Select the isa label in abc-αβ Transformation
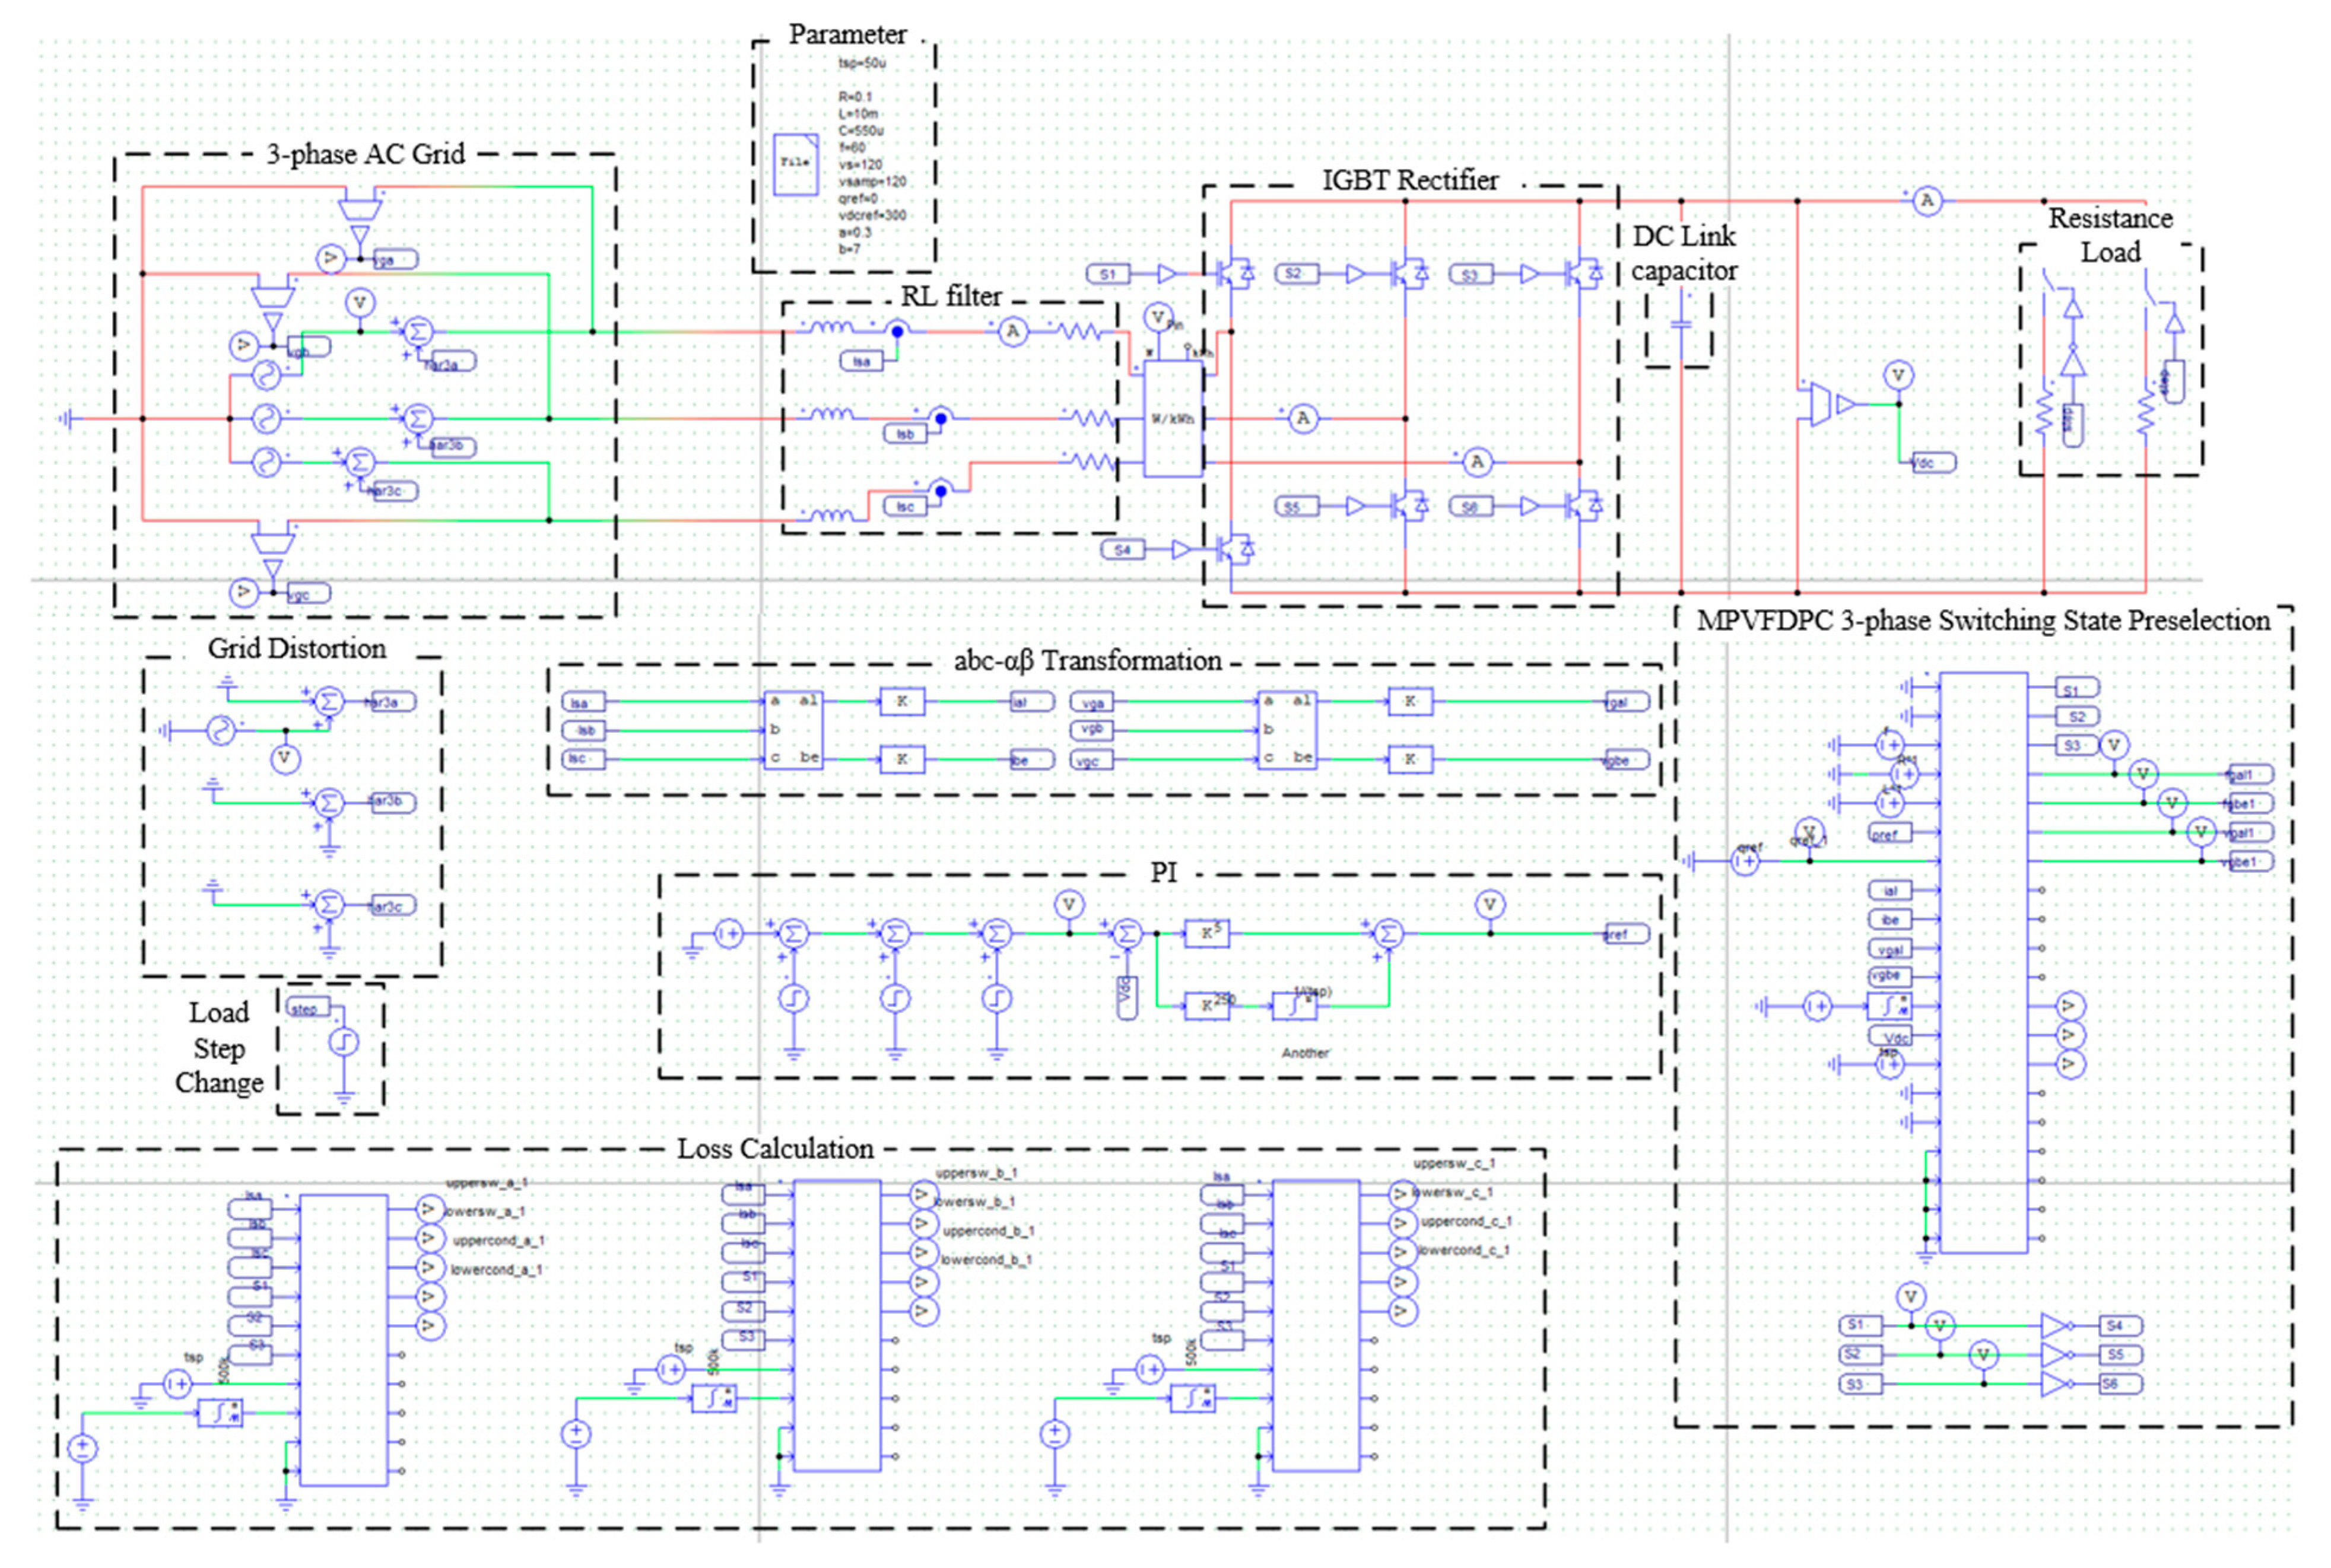This screenshot has width=2331, height=1568. pos(583,703)
